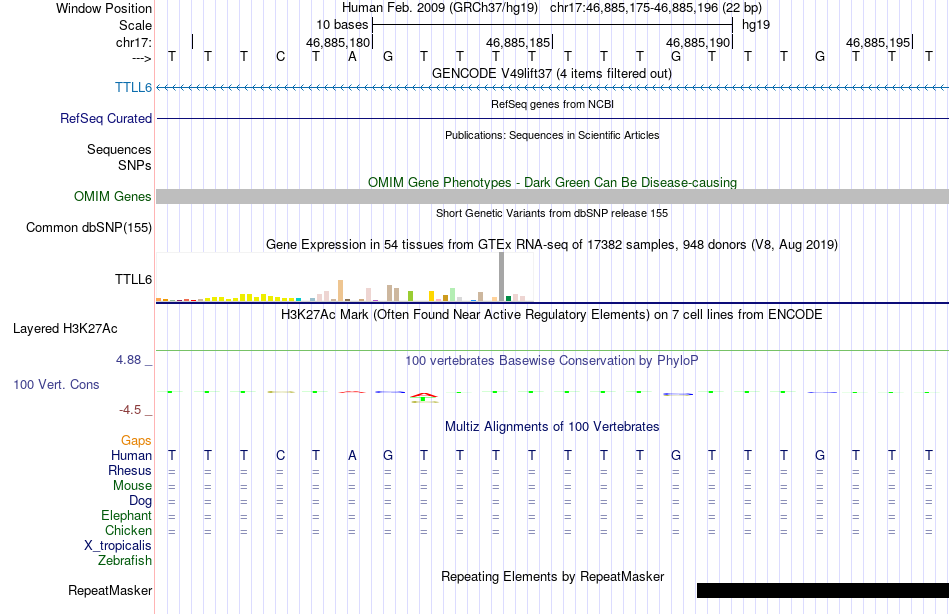Select the Elephant species row label
950x614 pixels.
(127, 516)
